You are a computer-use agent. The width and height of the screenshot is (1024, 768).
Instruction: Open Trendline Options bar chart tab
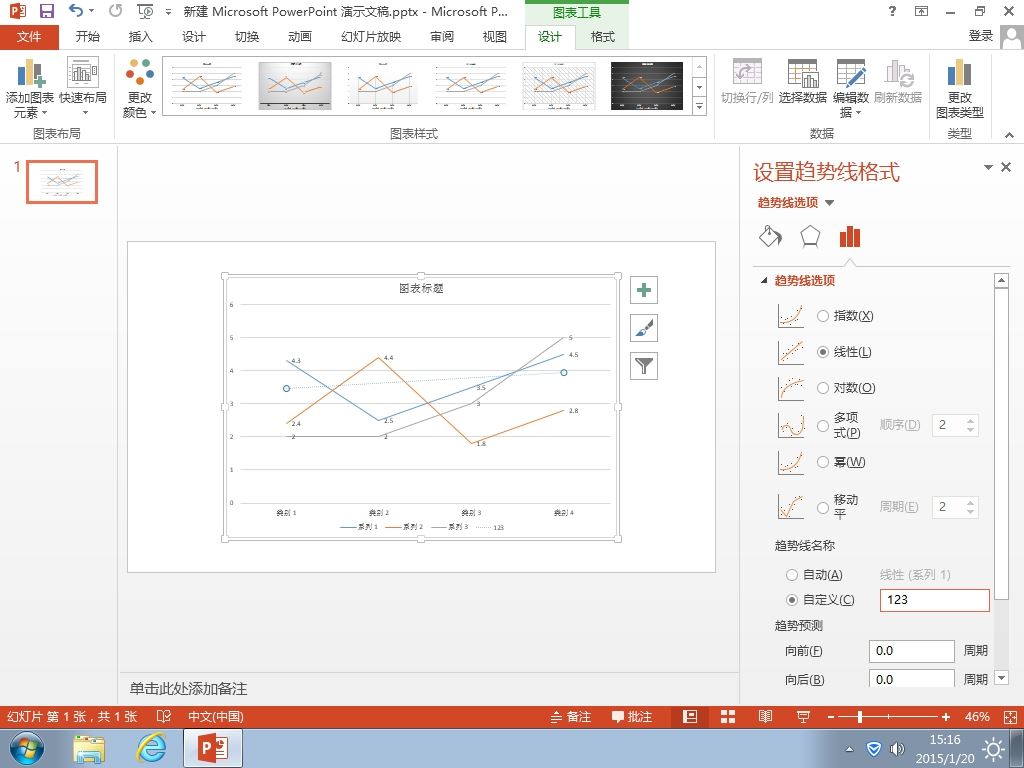click(850, 236)
